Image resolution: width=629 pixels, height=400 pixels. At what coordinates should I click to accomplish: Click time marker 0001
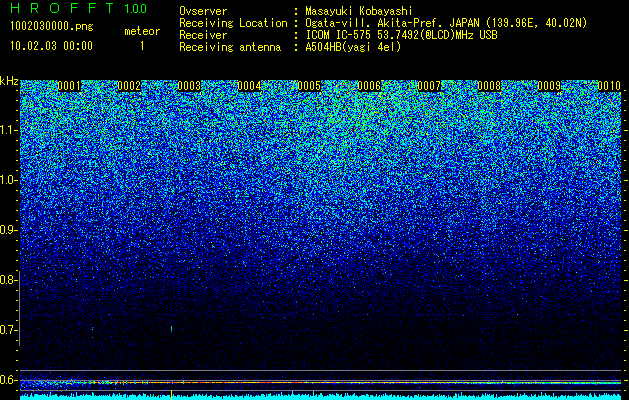[x=69, y=86]
